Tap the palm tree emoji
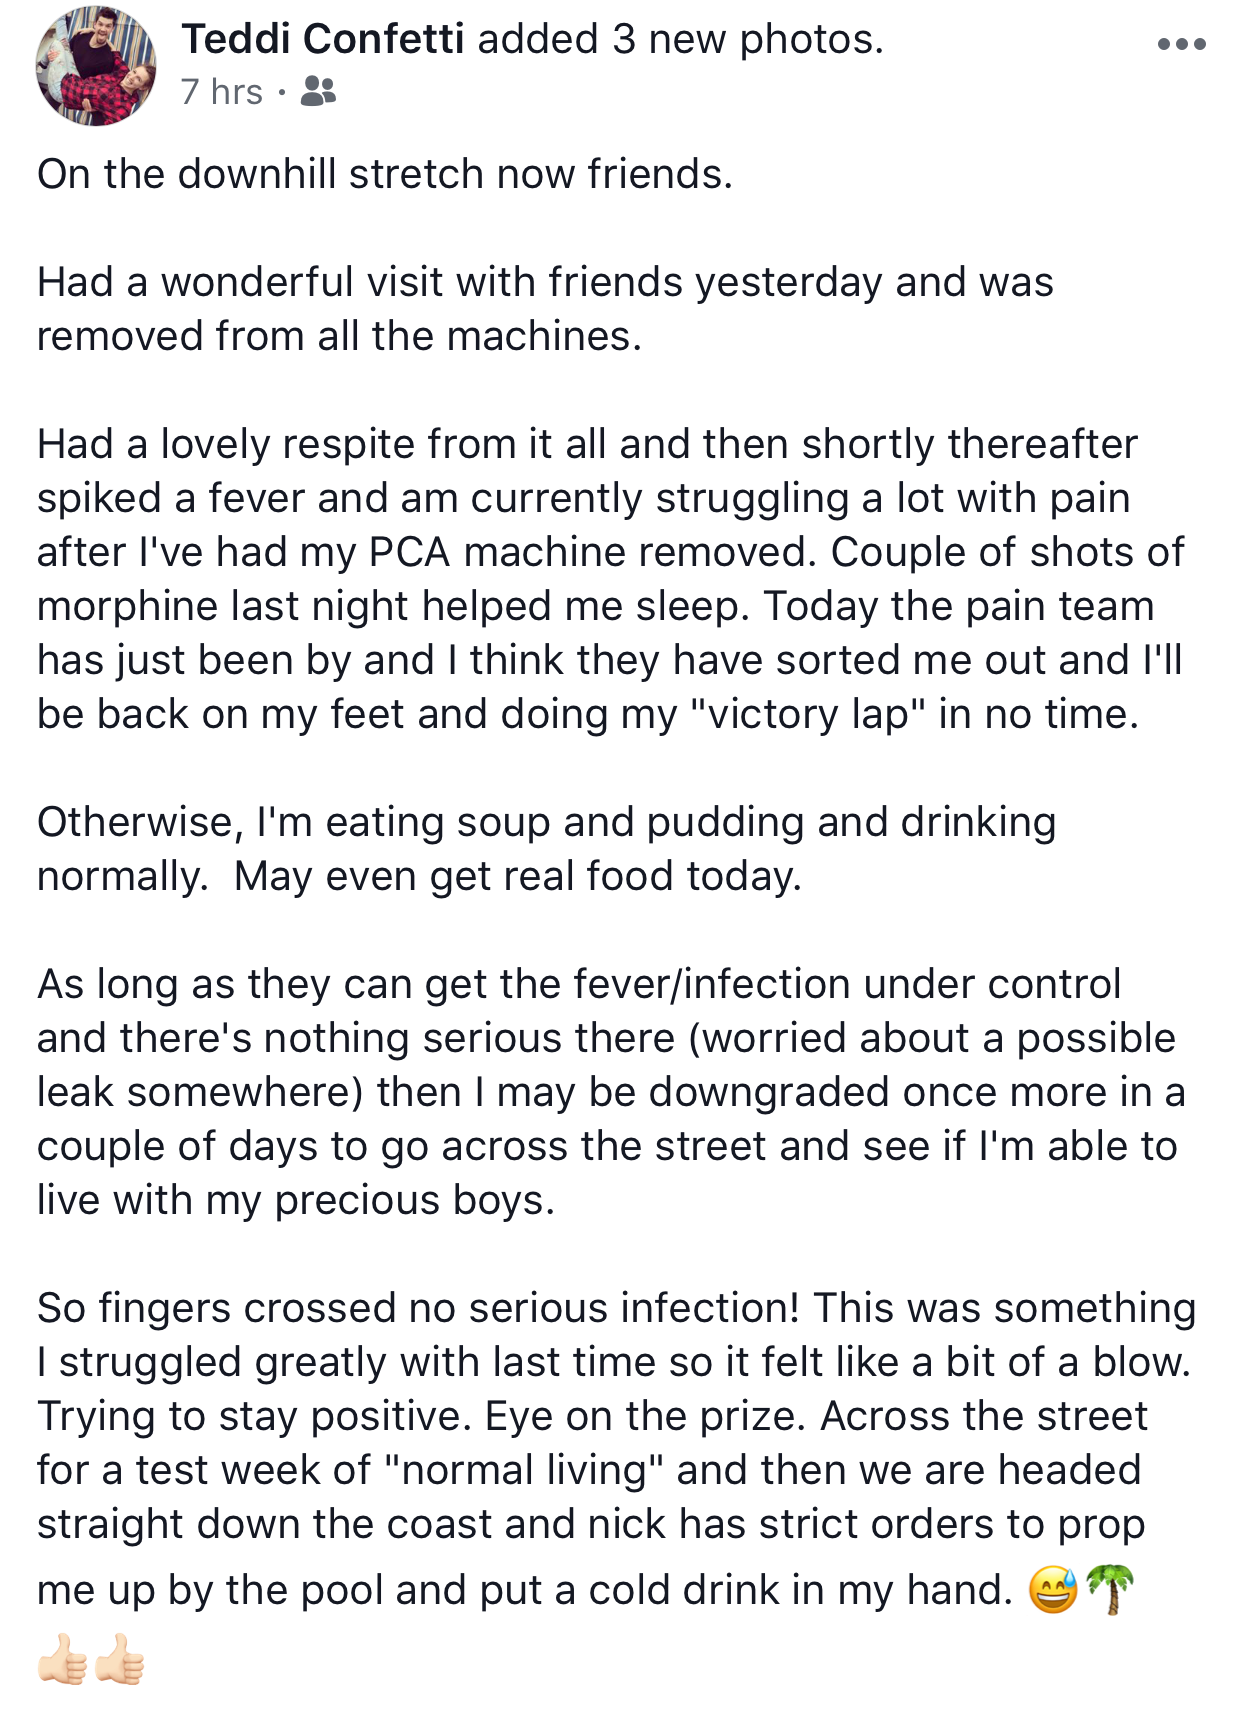The width and height of the screenshot is (1233, 1715). 1110,1589
